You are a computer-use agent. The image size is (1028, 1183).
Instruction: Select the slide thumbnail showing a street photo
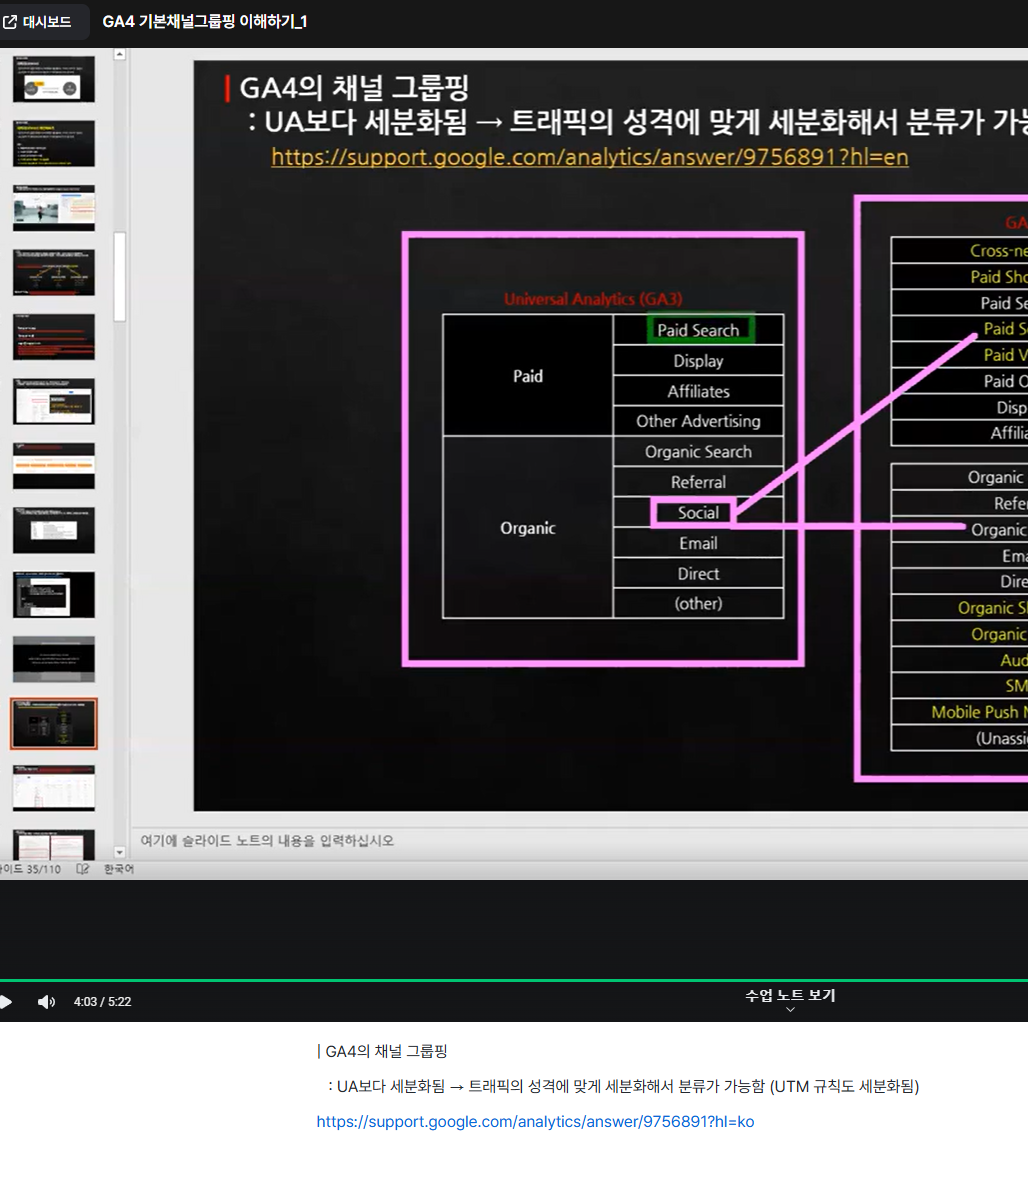point(54,208)
